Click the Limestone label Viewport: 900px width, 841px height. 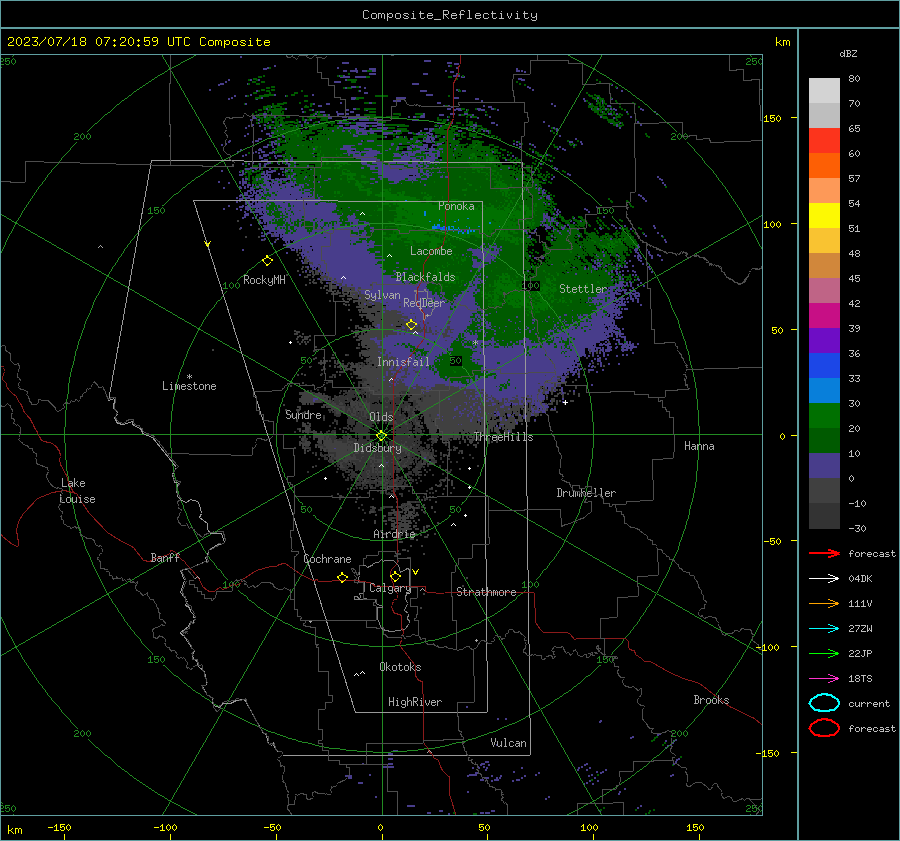(189, 386)
